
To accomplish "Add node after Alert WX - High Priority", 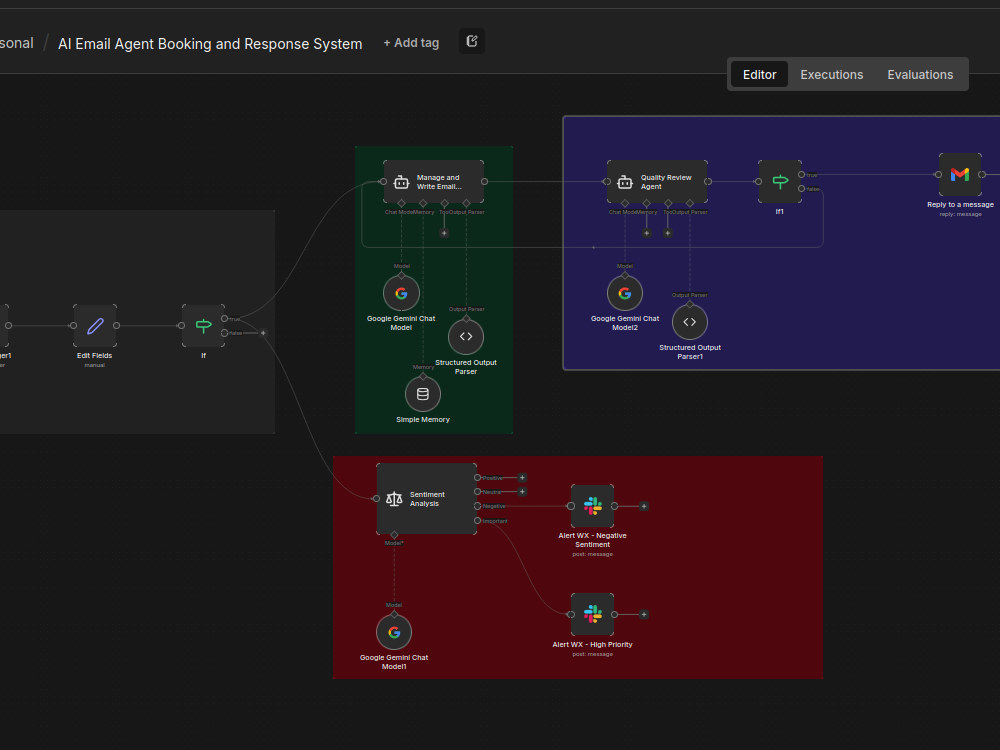I will pos(644,615).
